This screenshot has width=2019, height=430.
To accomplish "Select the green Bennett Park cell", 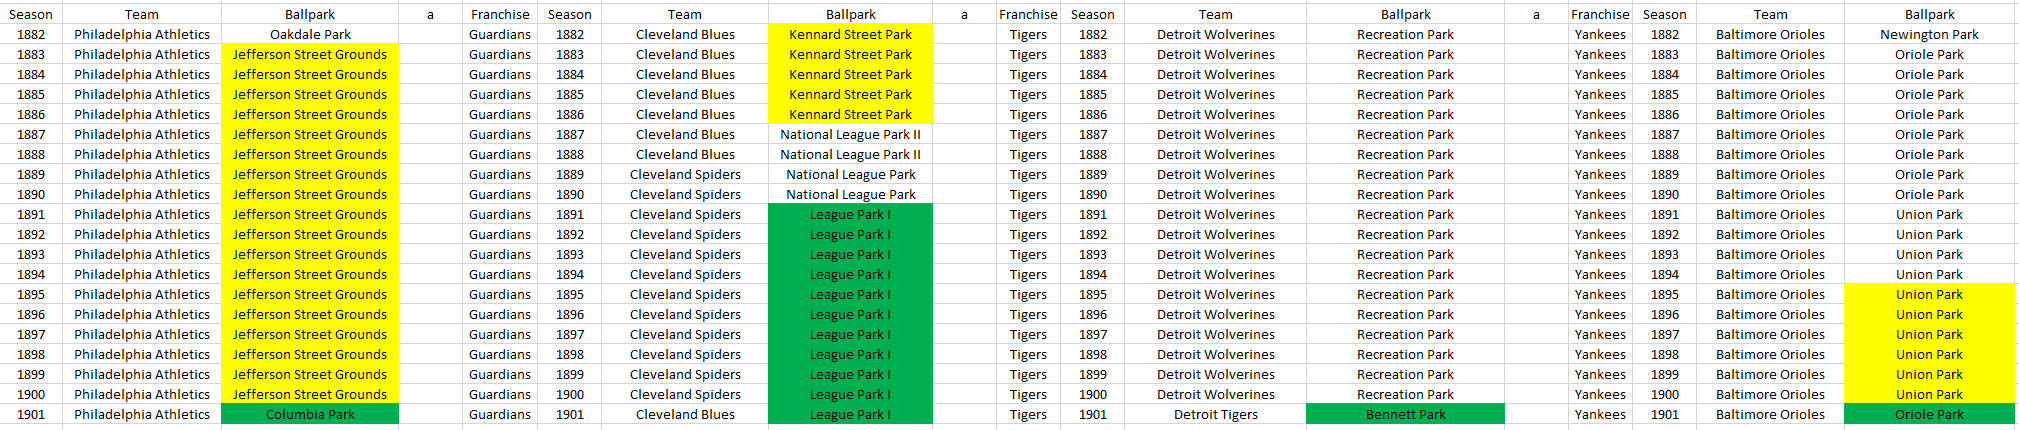I will click(x=1405, y=414).
